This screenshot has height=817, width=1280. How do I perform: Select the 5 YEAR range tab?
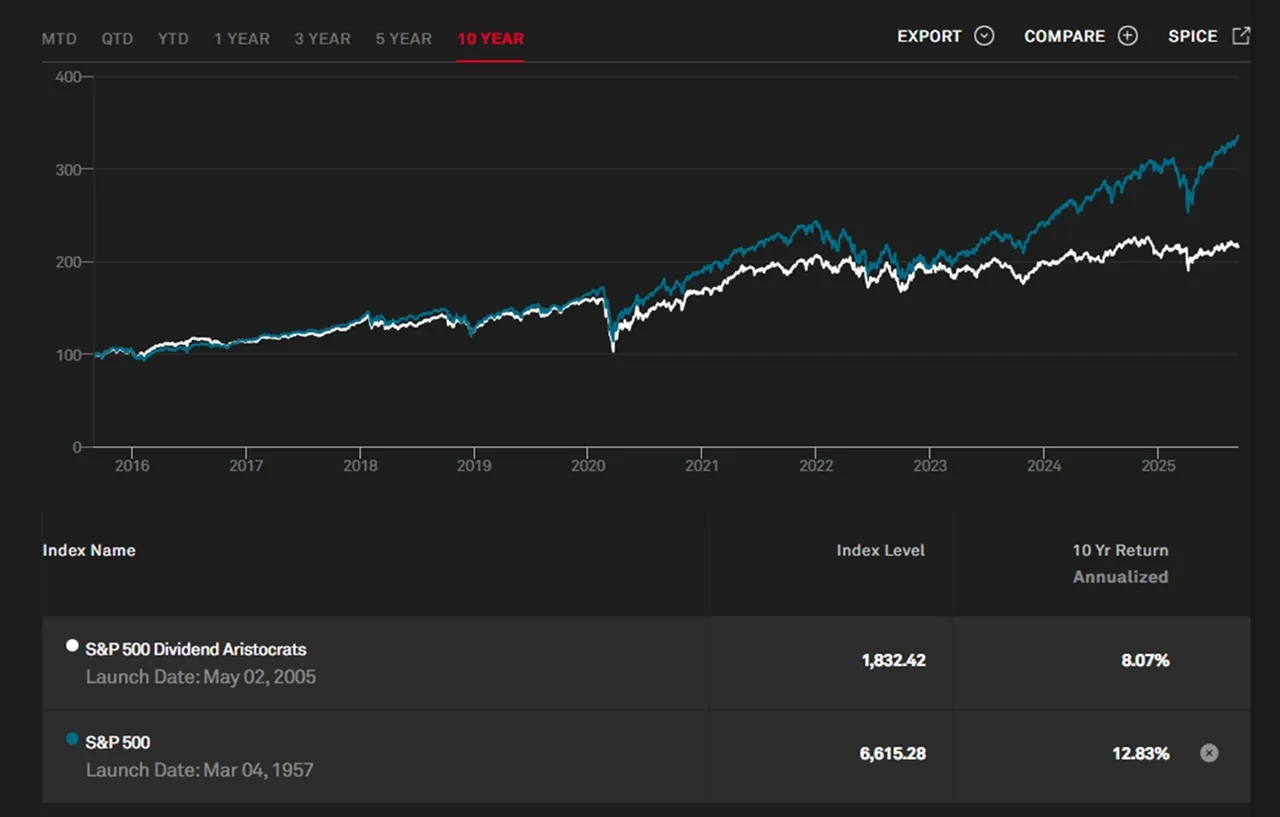point(403,39)
